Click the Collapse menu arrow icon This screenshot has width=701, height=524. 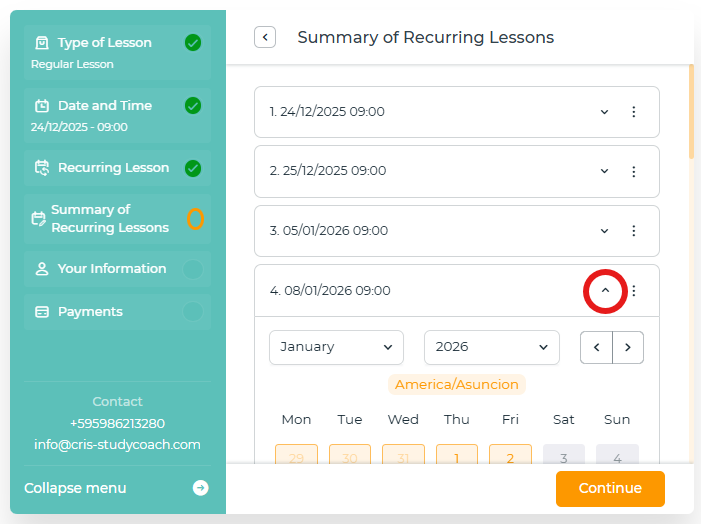200,488
